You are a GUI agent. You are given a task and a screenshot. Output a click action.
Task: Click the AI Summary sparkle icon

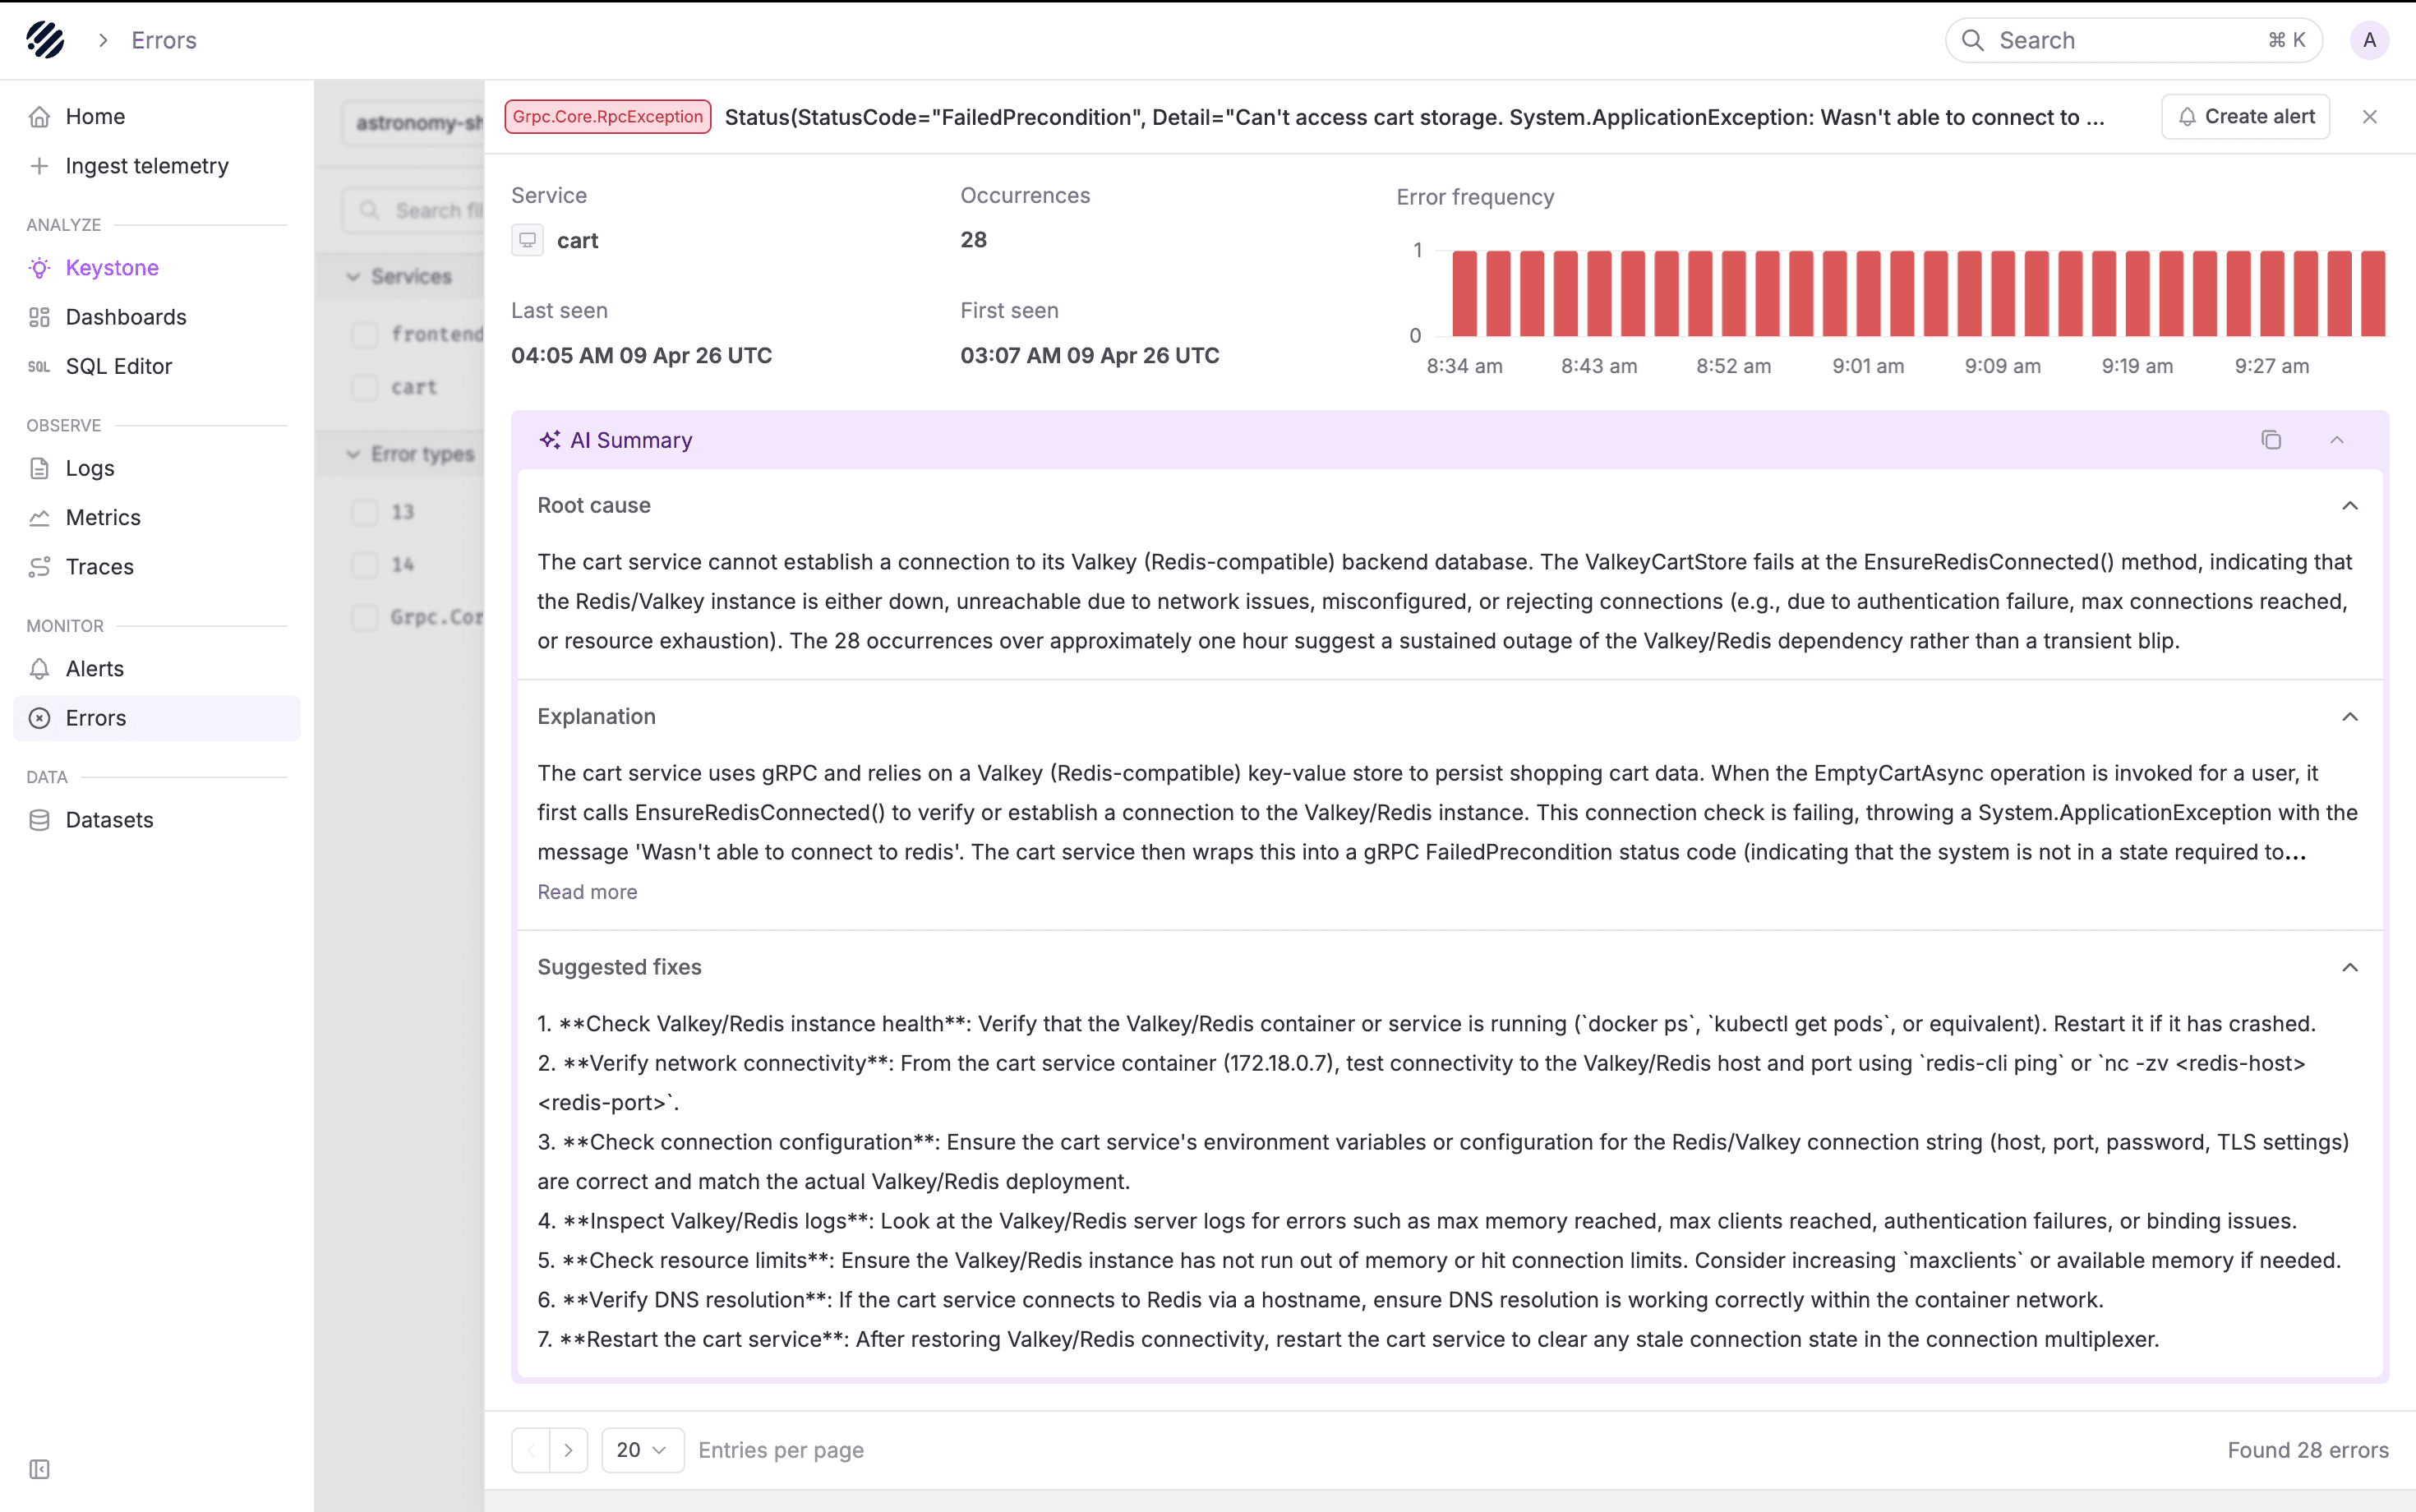tap(550, 440)
